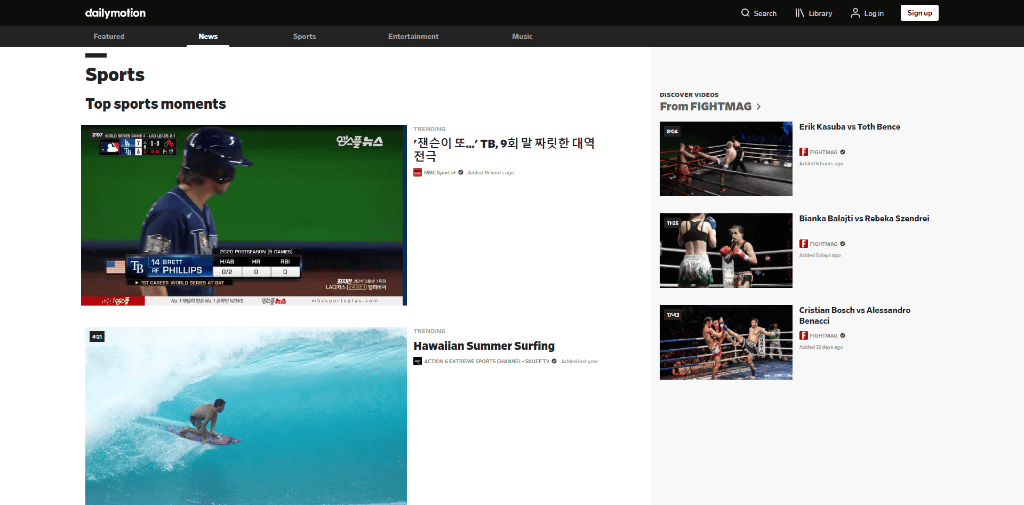Click the Sign up button
Image resolution: width=1024 pixels, height=505 pixels.
point(920,13)
